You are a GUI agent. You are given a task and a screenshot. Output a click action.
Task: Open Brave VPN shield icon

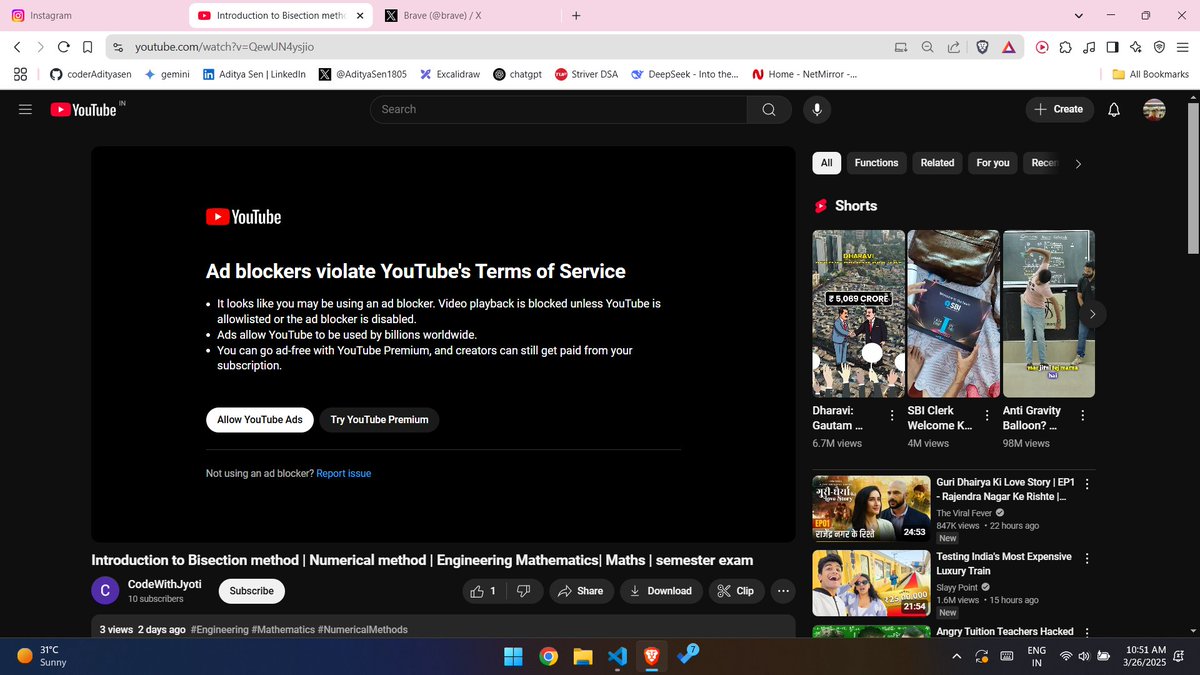click(1159, 47)
